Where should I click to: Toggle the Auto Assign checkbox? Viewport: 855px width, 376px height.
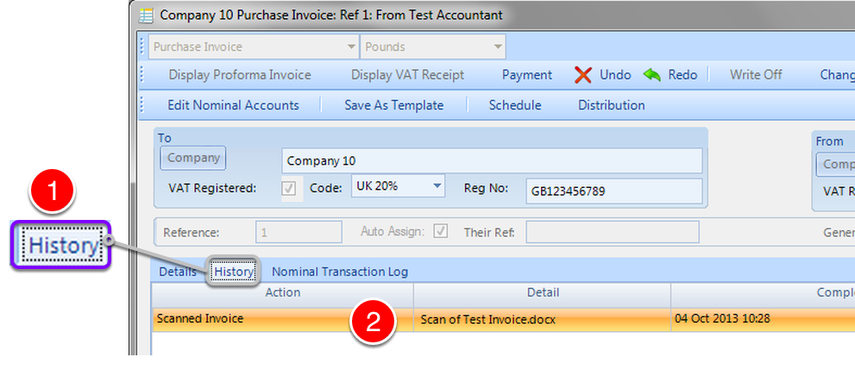point(440,232)
